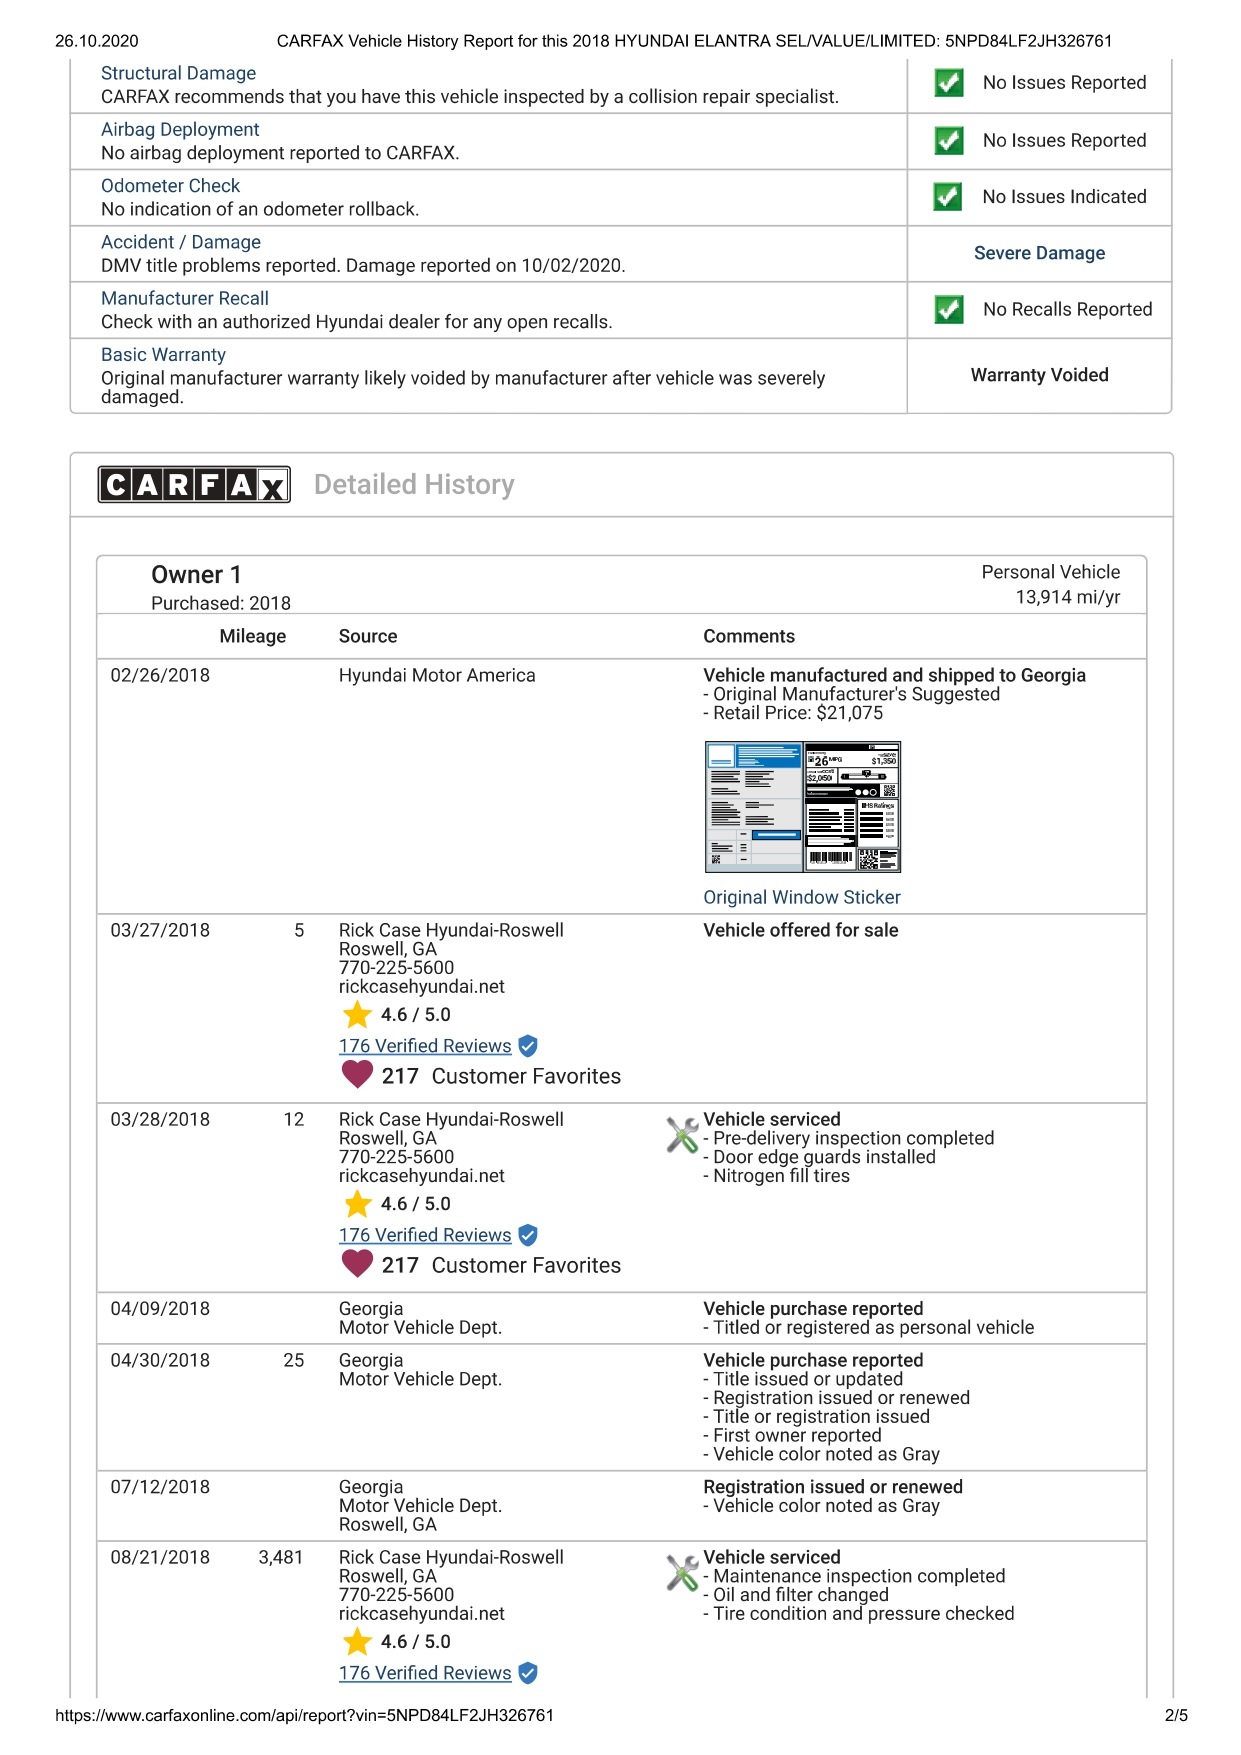Open the Structural Damage link
Viewport: 1241px width, 1755px height.
click(178, 73)
